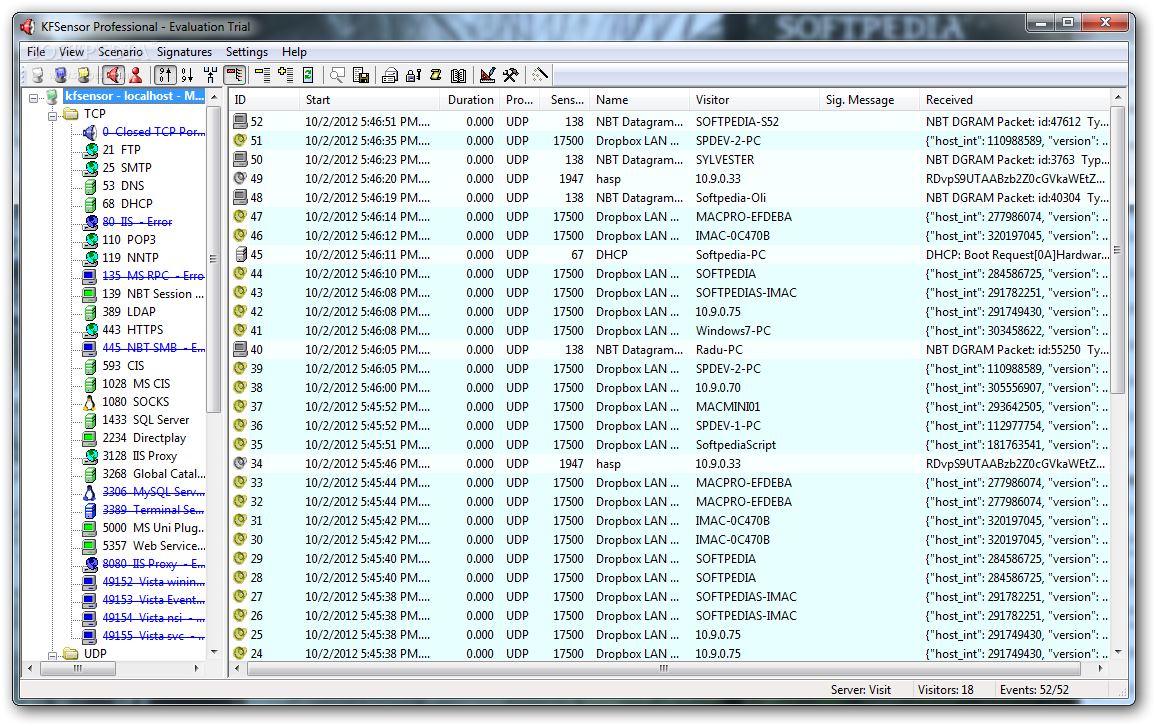Click the open book help icon
This screenshot has height=726, width=1156.
pos(459,75)
